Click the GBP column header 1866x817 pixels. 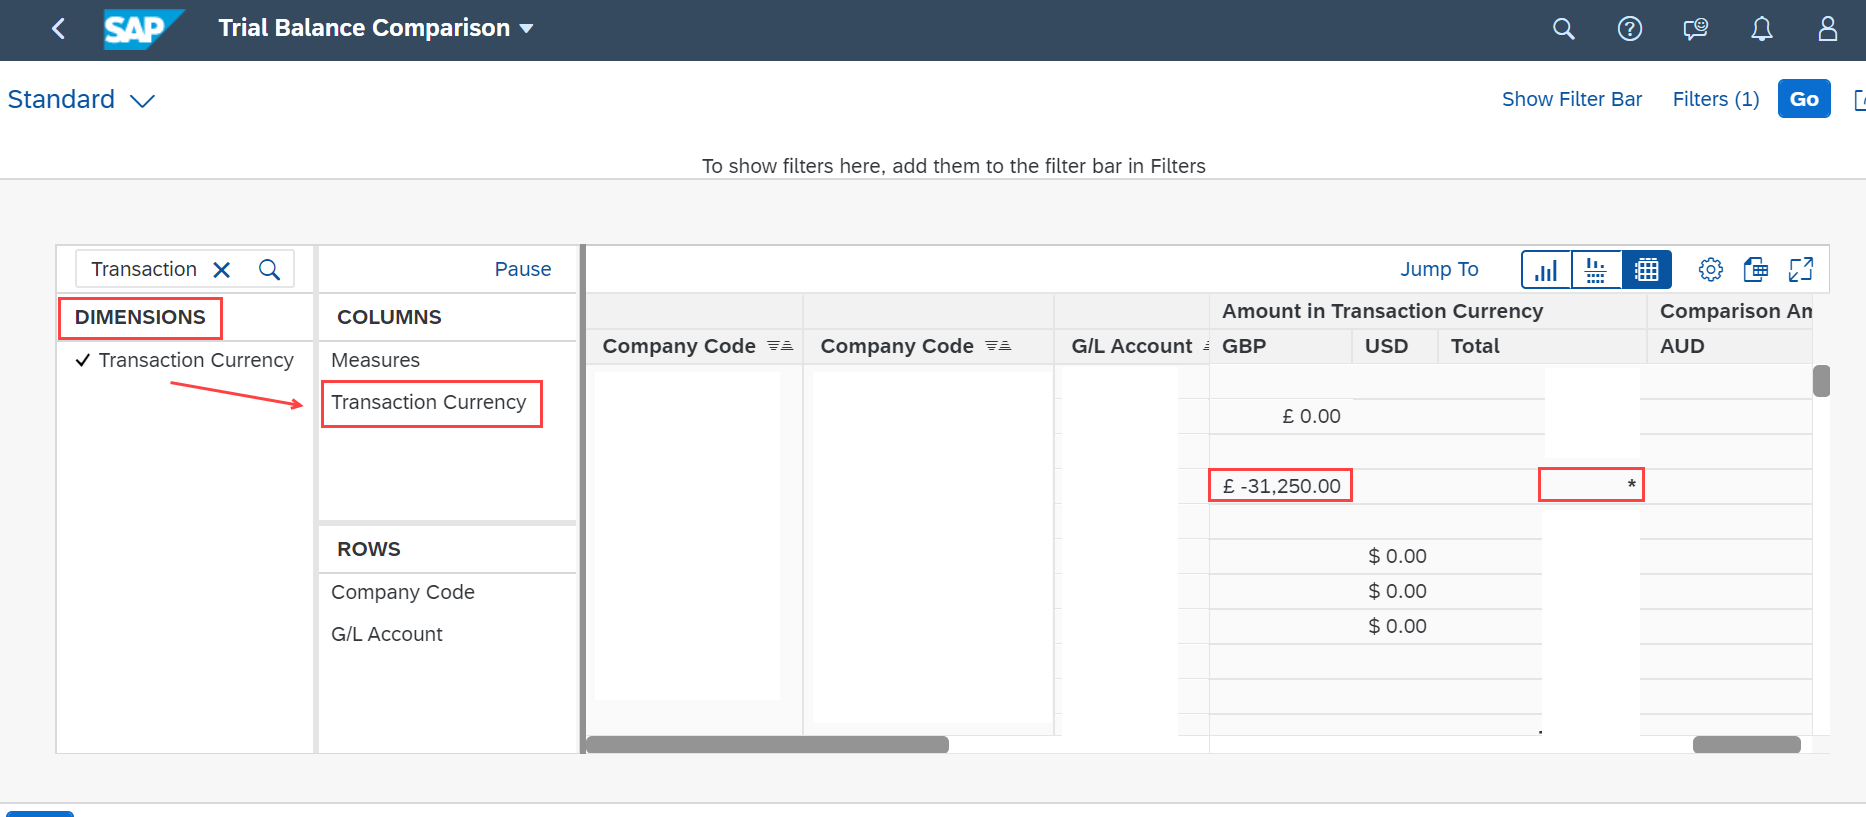(x=1280, y=346)
